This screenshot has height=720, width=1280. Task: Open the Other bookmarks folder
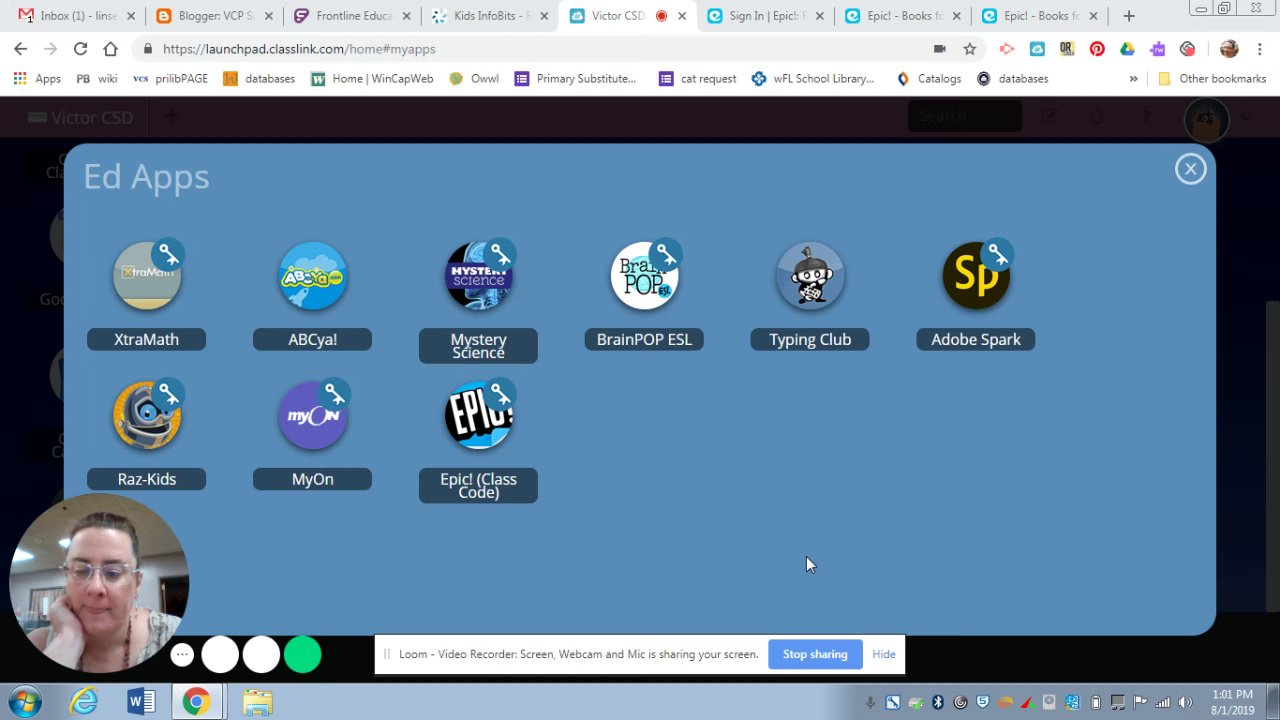click(1211, 79)
